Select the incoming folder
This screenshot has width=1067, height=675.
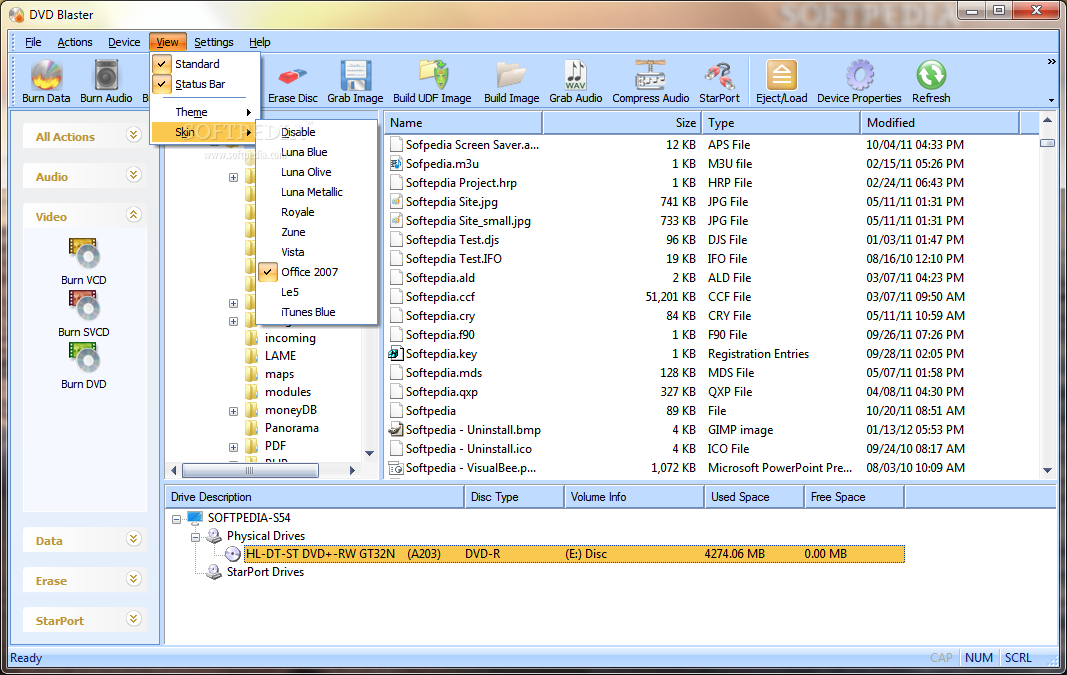[290, 338]
